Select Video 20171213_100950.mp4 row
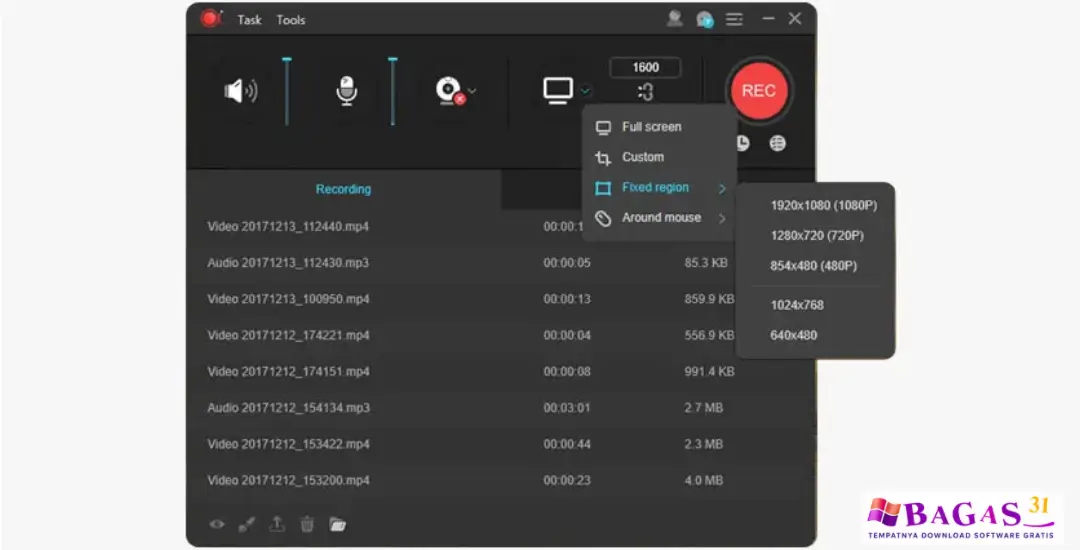The width and height of the screenshot is (1080, 550). tap(501, 299)
